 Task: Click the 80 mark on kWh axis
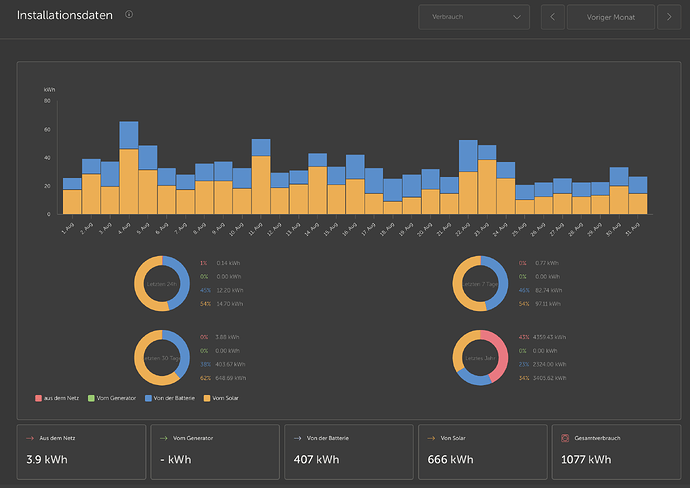47,101
